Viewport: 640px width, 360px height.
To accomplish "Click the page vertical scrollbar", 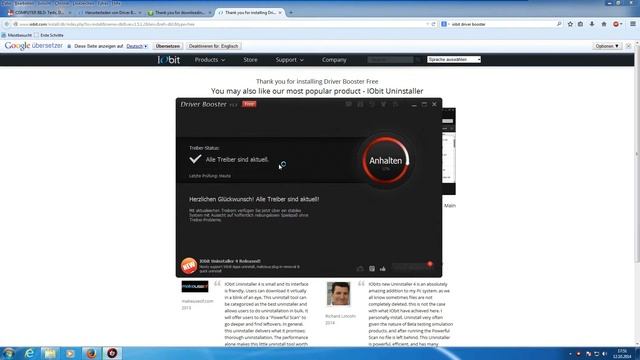I will (x=637, y=153).
